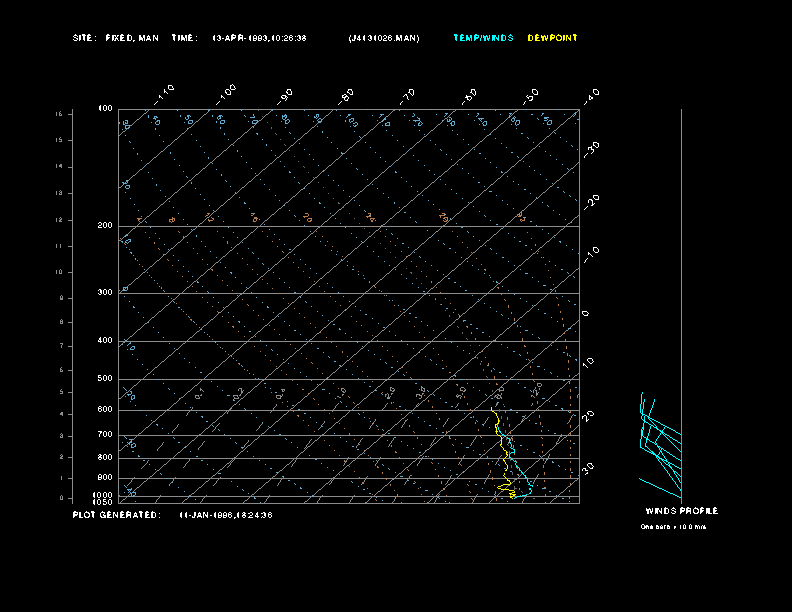Click the PLOT GENERATED label
Image resolution: width=792 pixels, height=612 pixels.
pos(116,515)
